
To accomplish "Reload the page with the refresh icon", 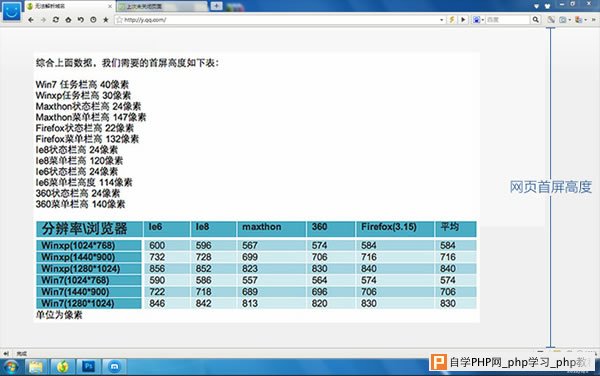I will 56,20.
